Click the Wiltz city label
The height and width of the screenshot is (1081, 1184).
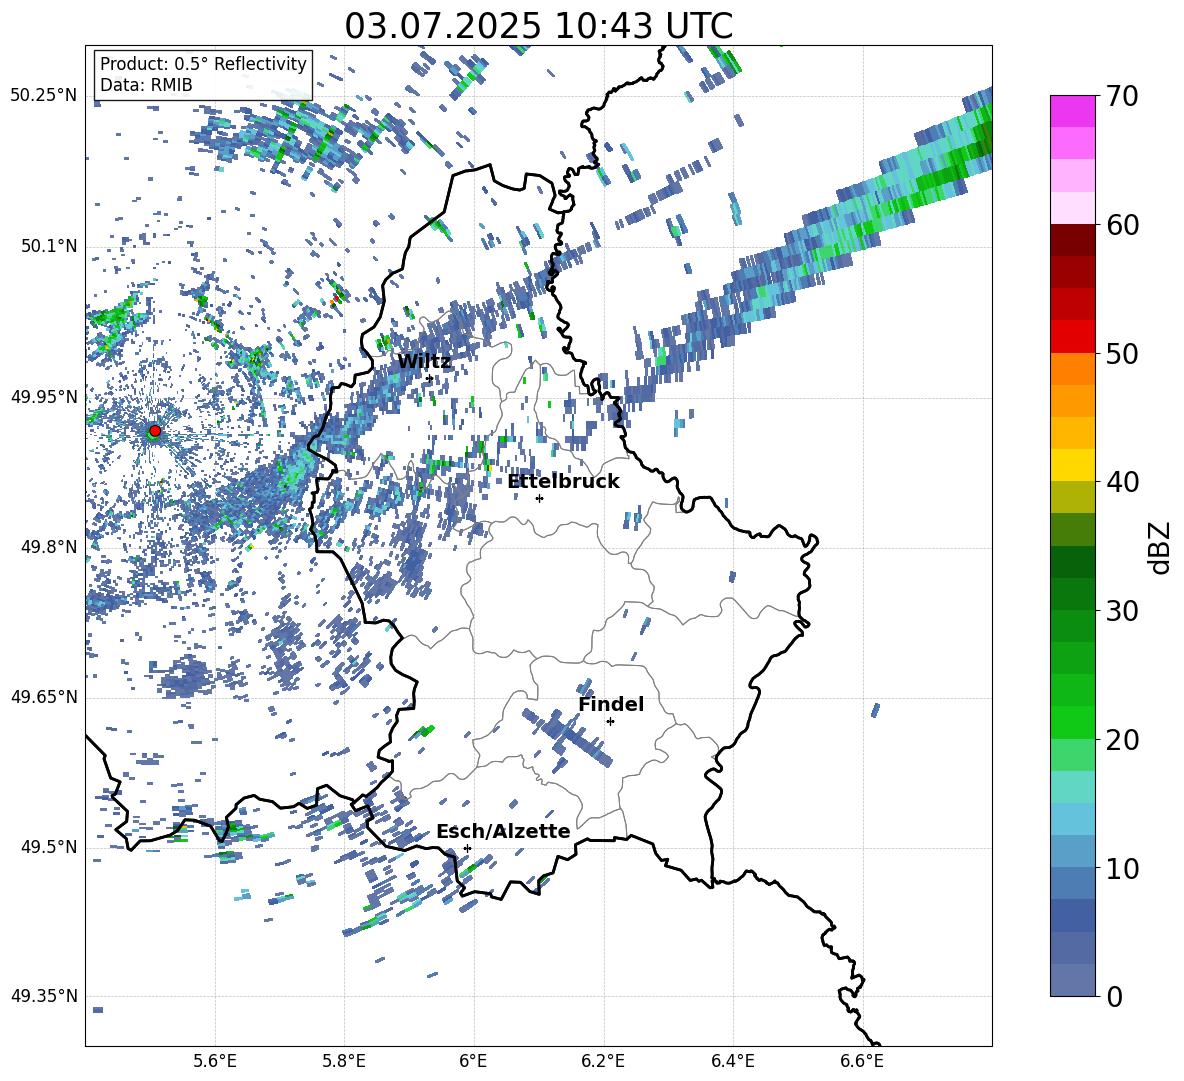coord(424,362)
